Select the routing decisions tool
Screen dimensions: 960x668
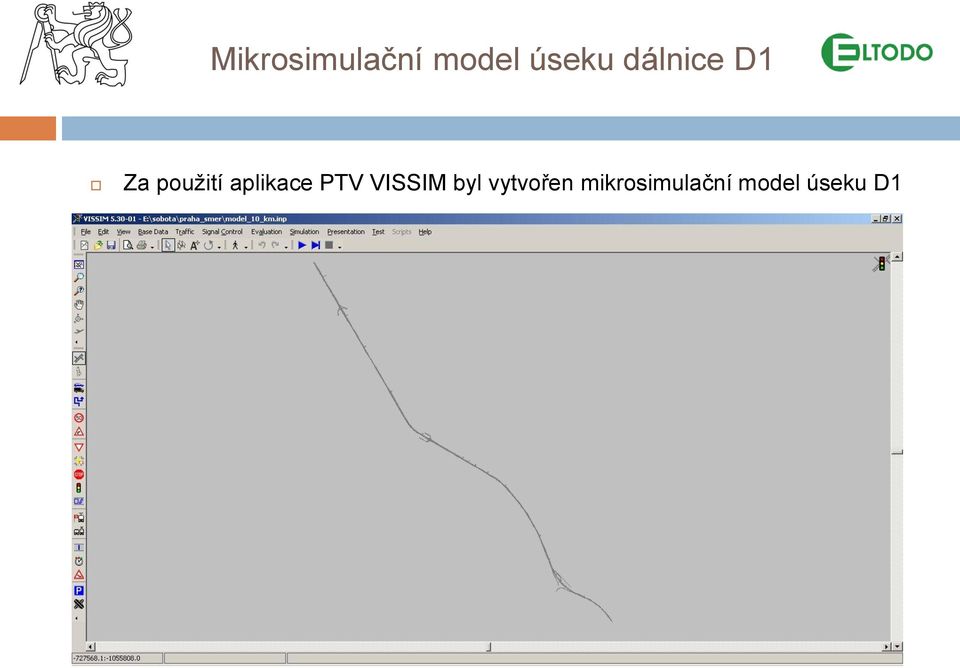tap(79, 402)
